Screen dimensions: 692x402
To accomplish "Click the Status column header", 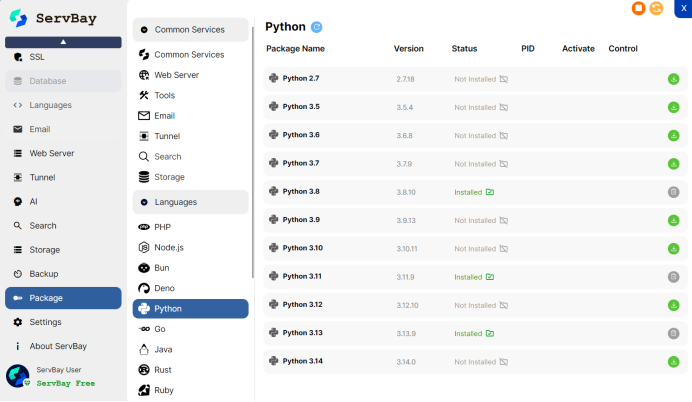I will tap(464, 49).
